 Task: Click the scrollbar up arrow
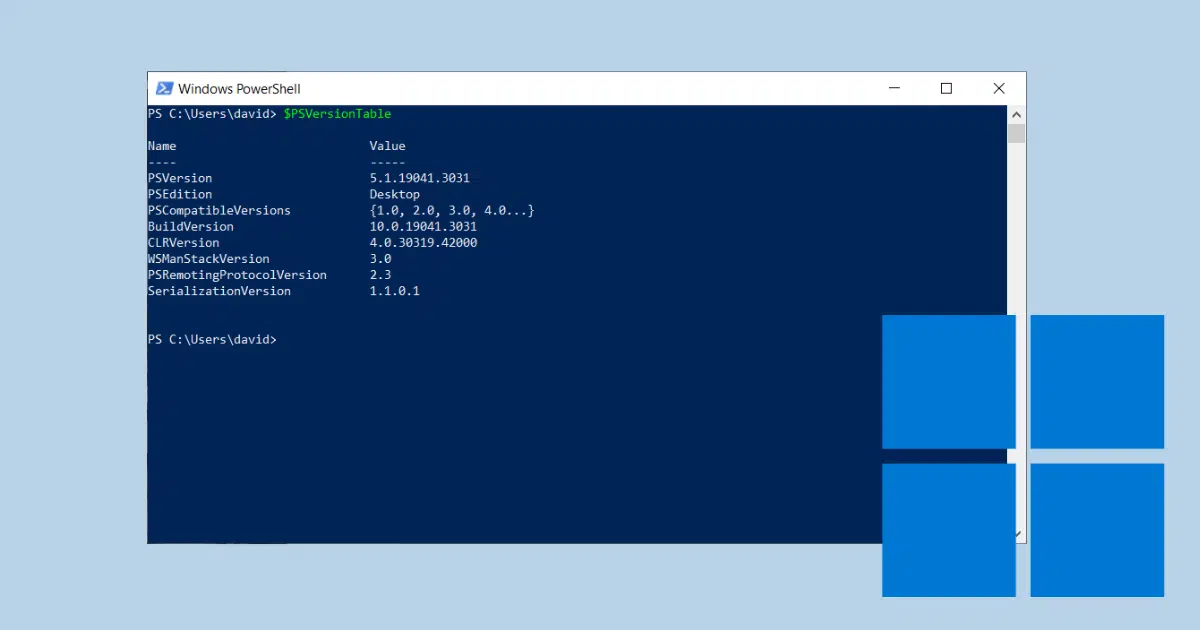[1017, 114]
